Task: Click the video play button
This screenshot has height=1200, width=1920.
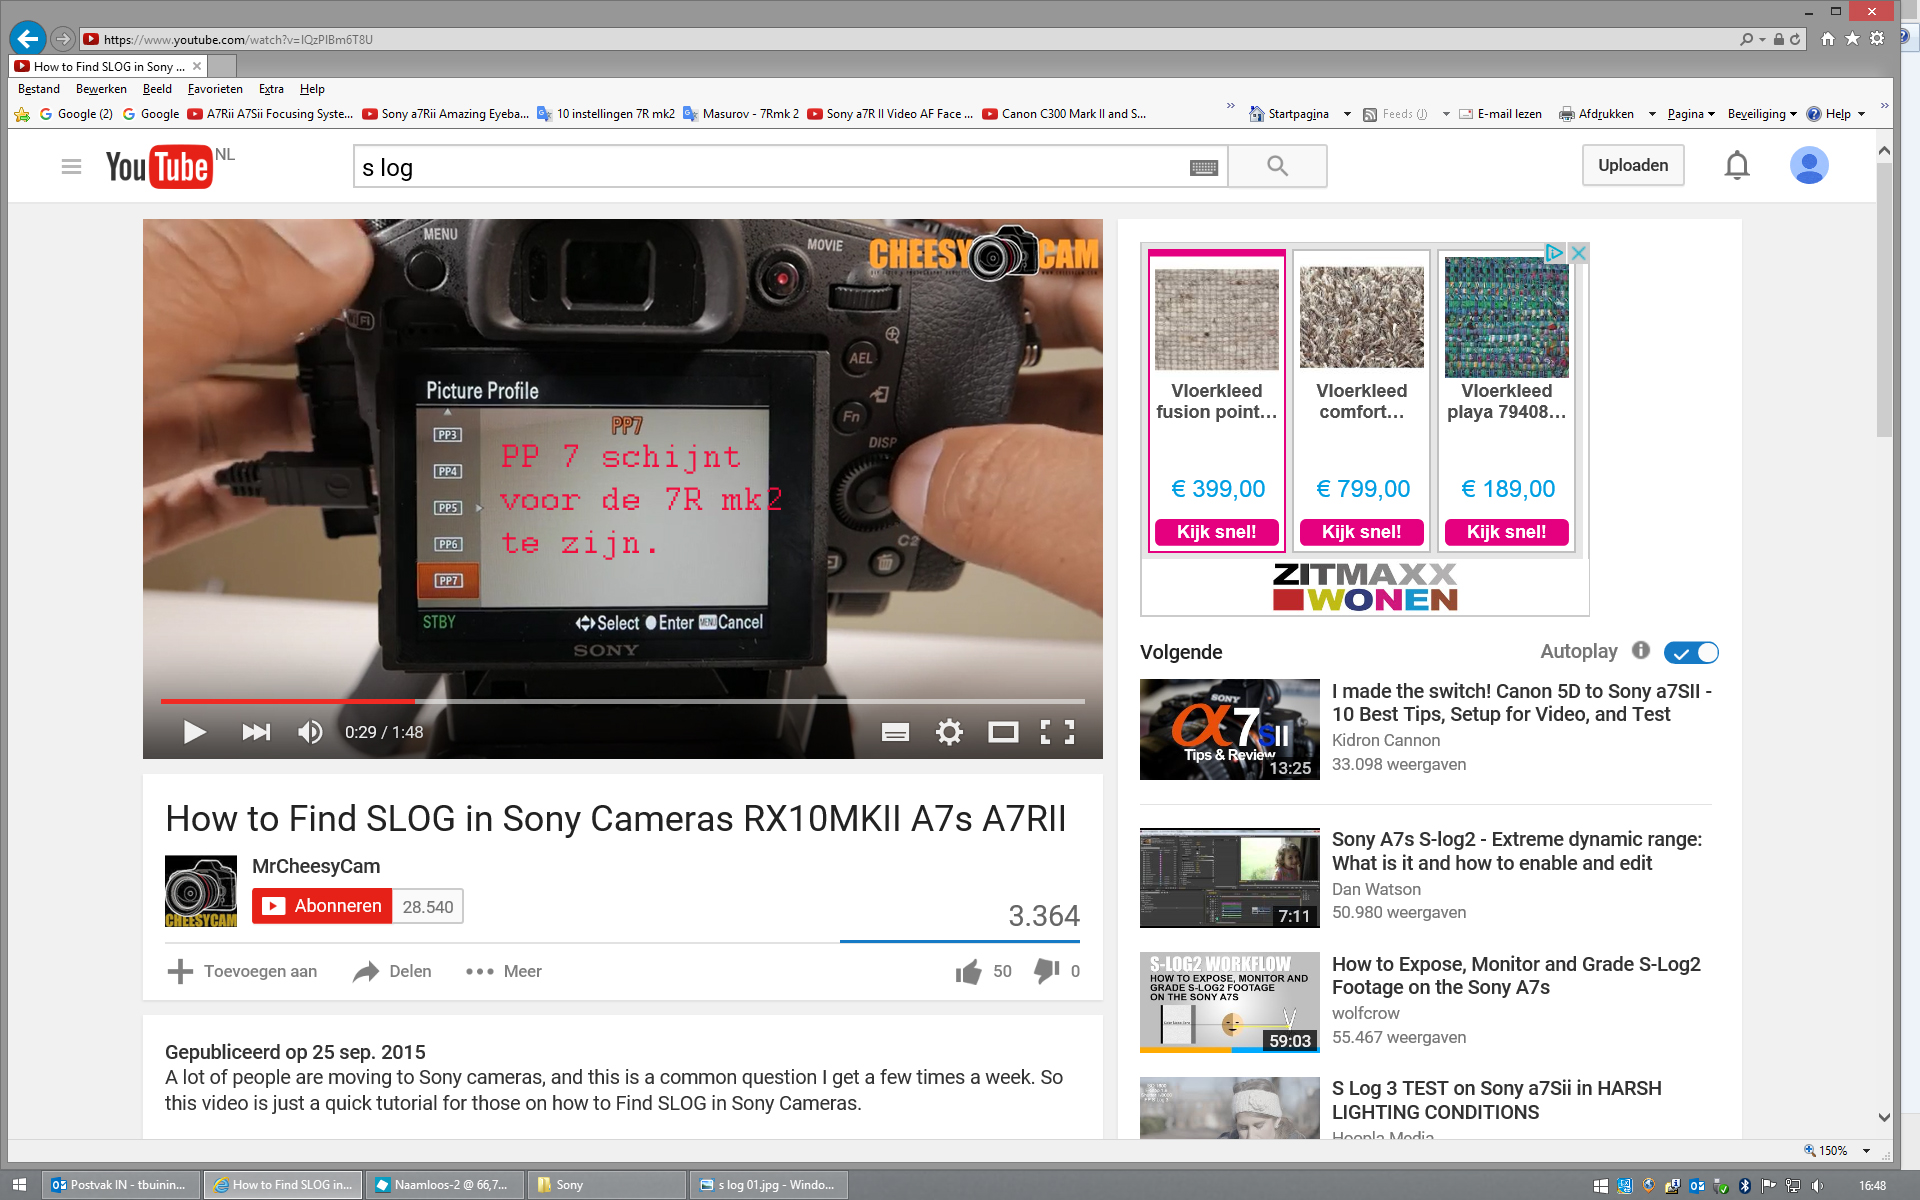Action: click(x=194, y=732)
